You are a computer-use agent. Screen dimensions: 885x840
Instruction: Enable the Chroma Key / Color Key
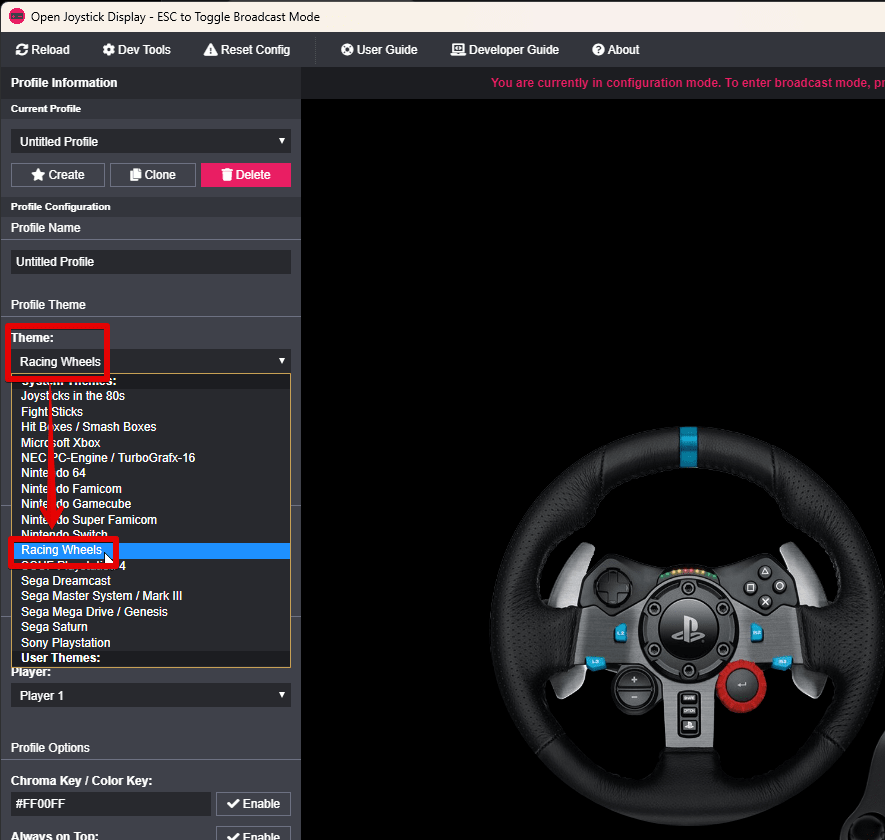pyautogui.click(x=253, y=804)
